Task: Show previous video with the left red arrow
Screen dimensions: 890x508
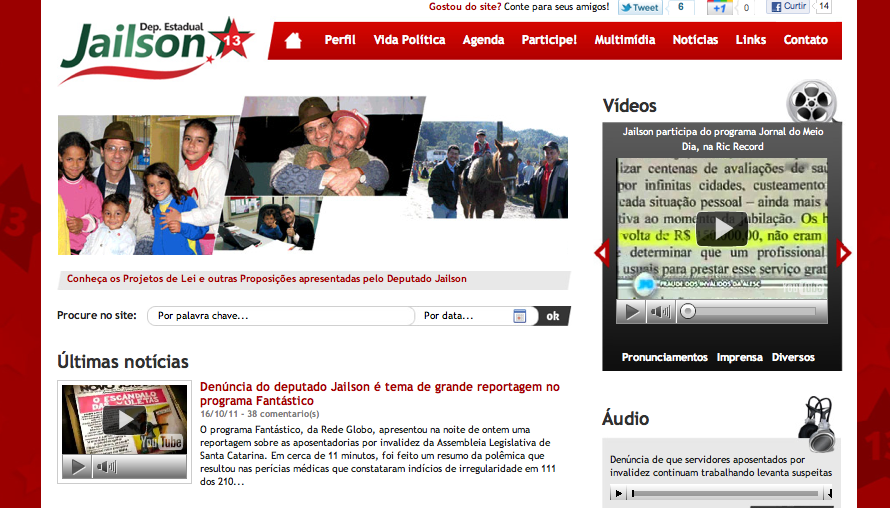Action: pos(602,253)
